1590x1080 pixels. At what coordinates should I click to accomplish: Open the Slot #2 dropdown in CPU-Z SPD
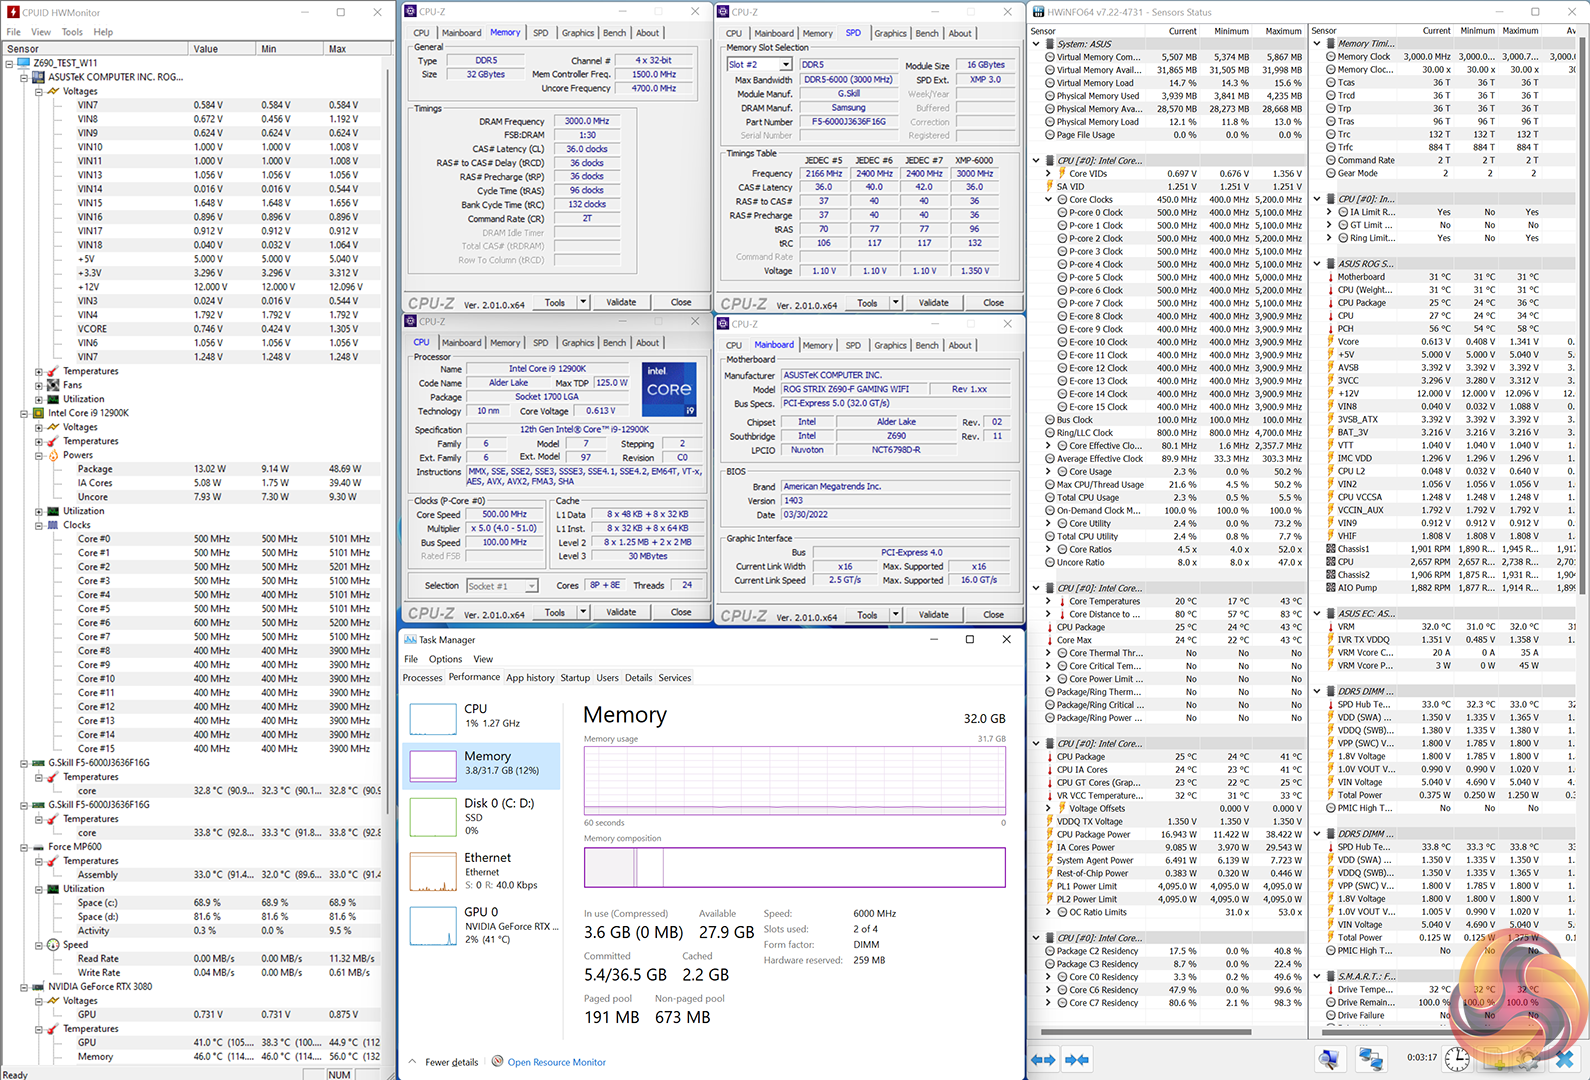pos(786,65)
